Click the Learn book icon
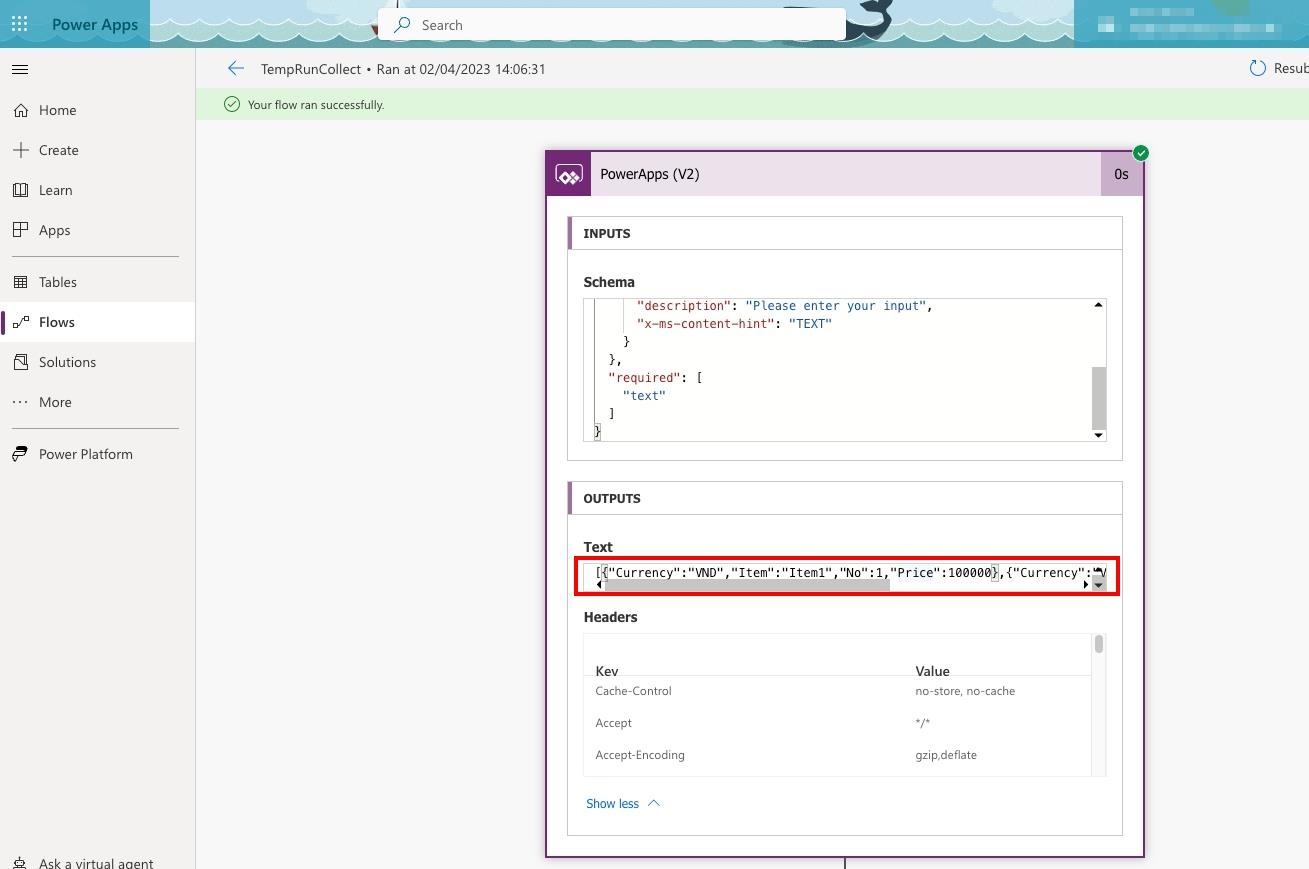This screenshot has height=869, width=1309. tap(20, 190)
